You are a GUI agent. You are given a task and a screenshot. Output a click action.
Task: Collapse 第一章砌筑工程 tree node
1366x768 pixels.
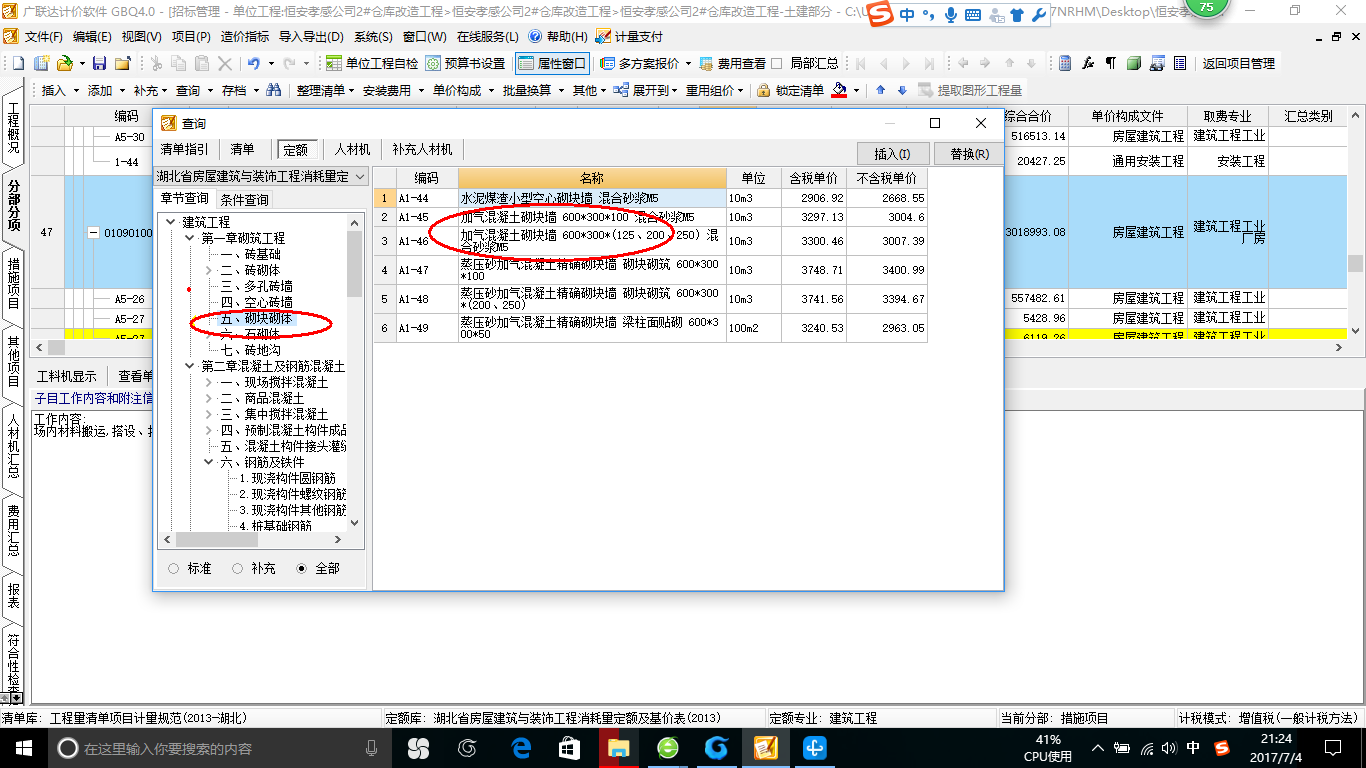[x=190, y=238]
